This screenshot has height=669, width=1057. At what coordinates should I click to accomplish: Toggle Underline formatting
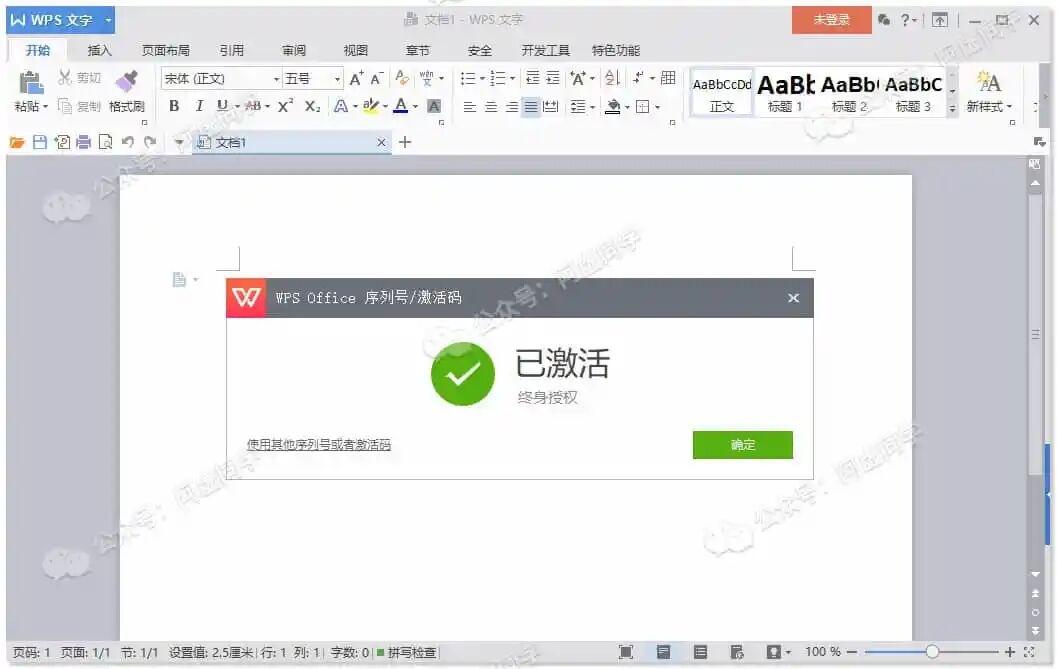click(x=222, y=106)
